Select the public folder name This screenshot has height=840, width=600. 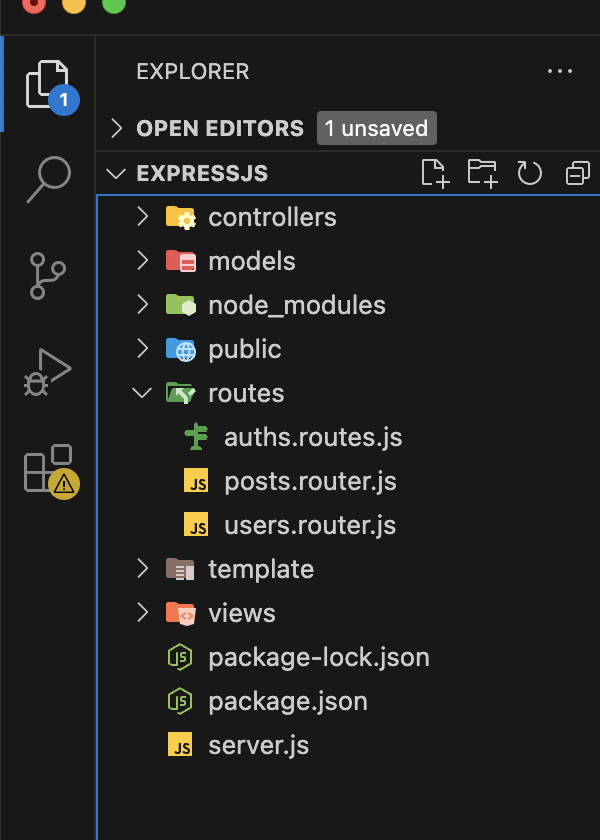(245, 350)
